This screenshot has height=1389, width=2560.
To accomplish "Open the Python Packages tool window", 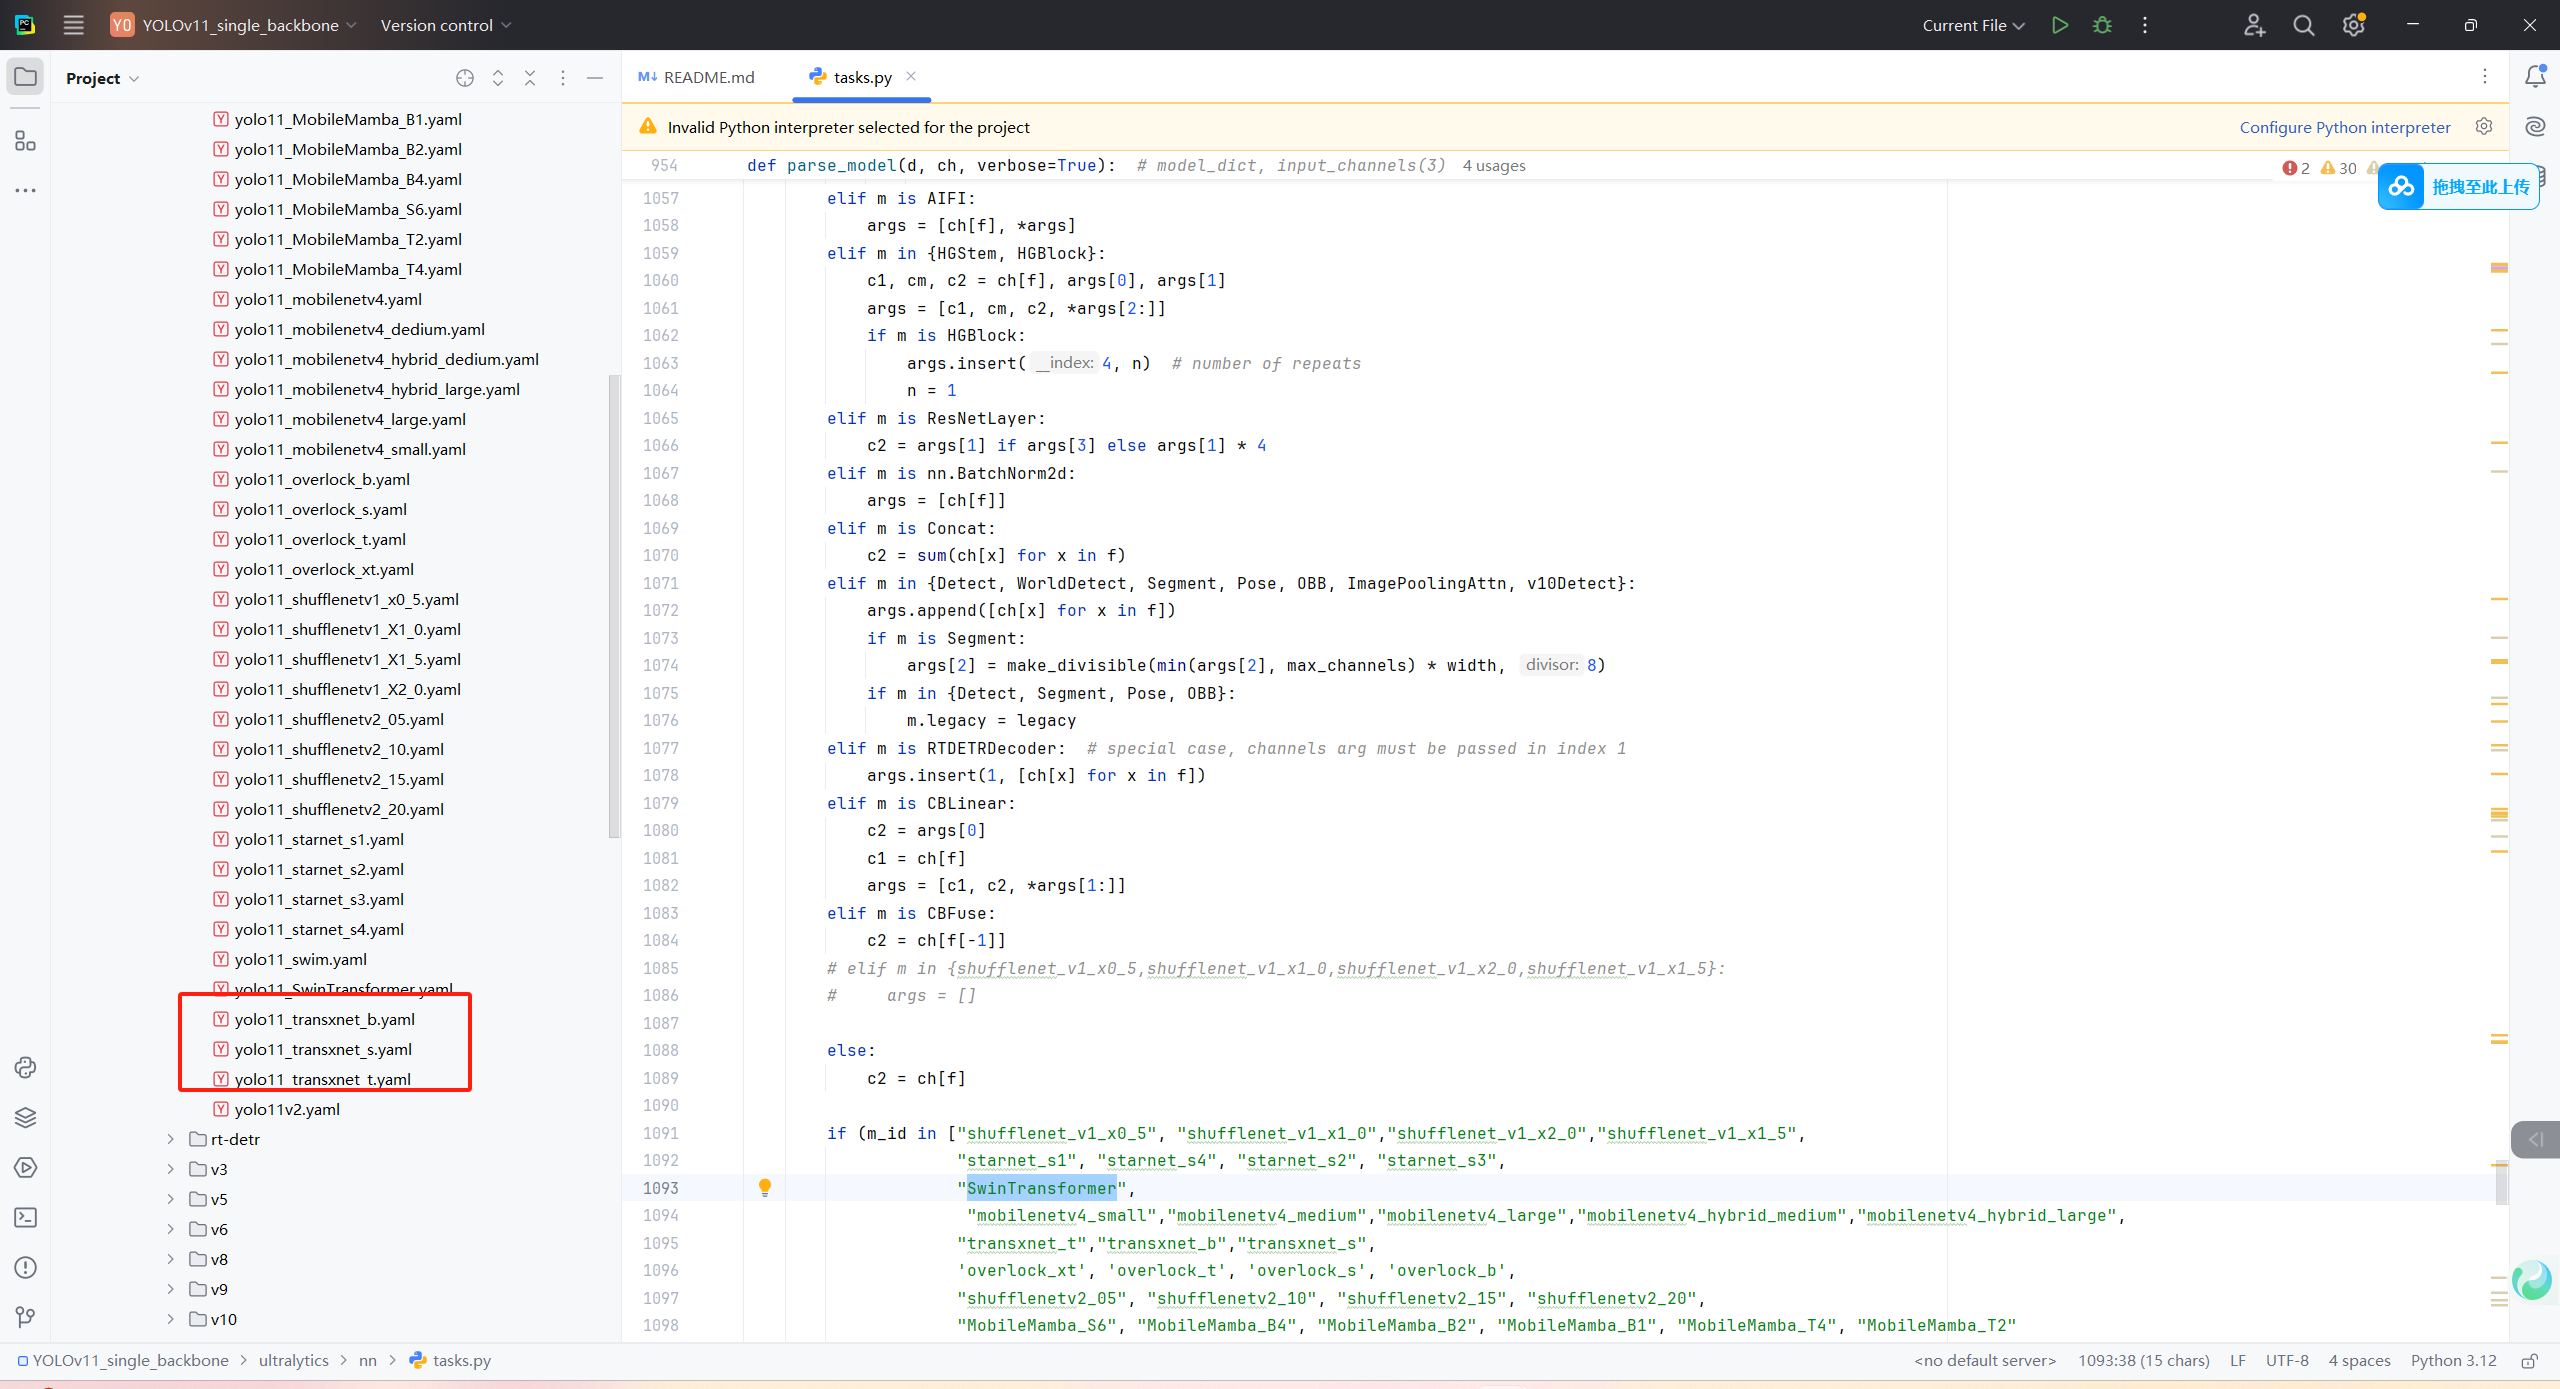I will click(25, 1117).
